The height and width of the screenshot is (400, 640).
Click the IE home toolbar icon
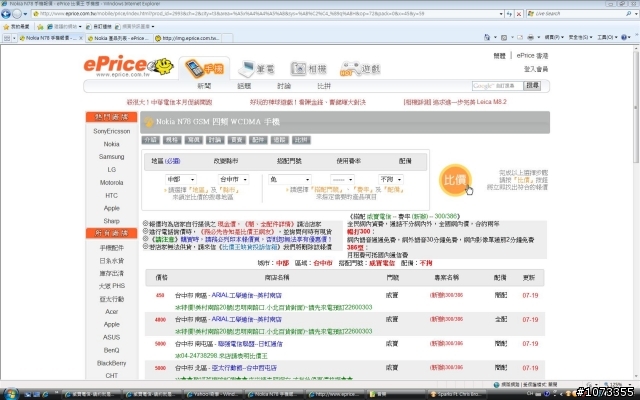(x=487, y=37)
